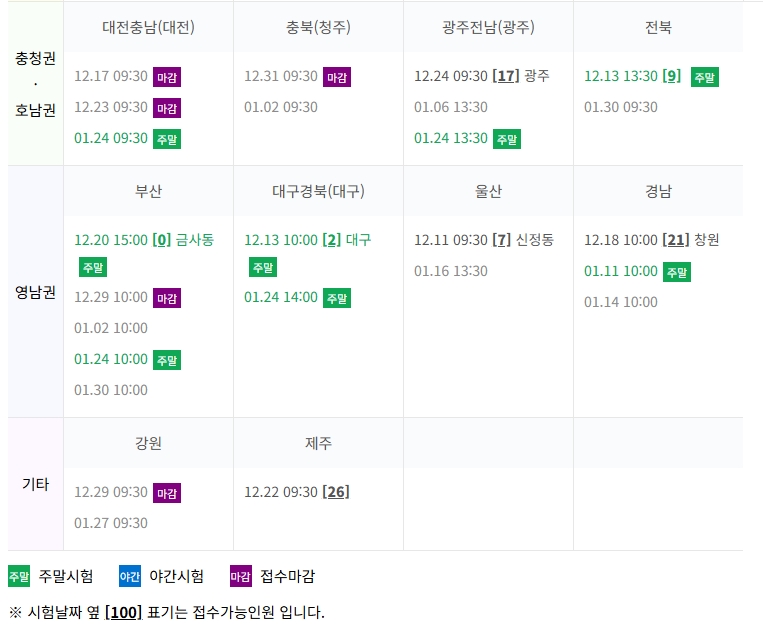This screenshot has width=763, height=628.
Task: Click the 대전충남(대전) column header
Action: pyautogui.click(x=148, y=27)
